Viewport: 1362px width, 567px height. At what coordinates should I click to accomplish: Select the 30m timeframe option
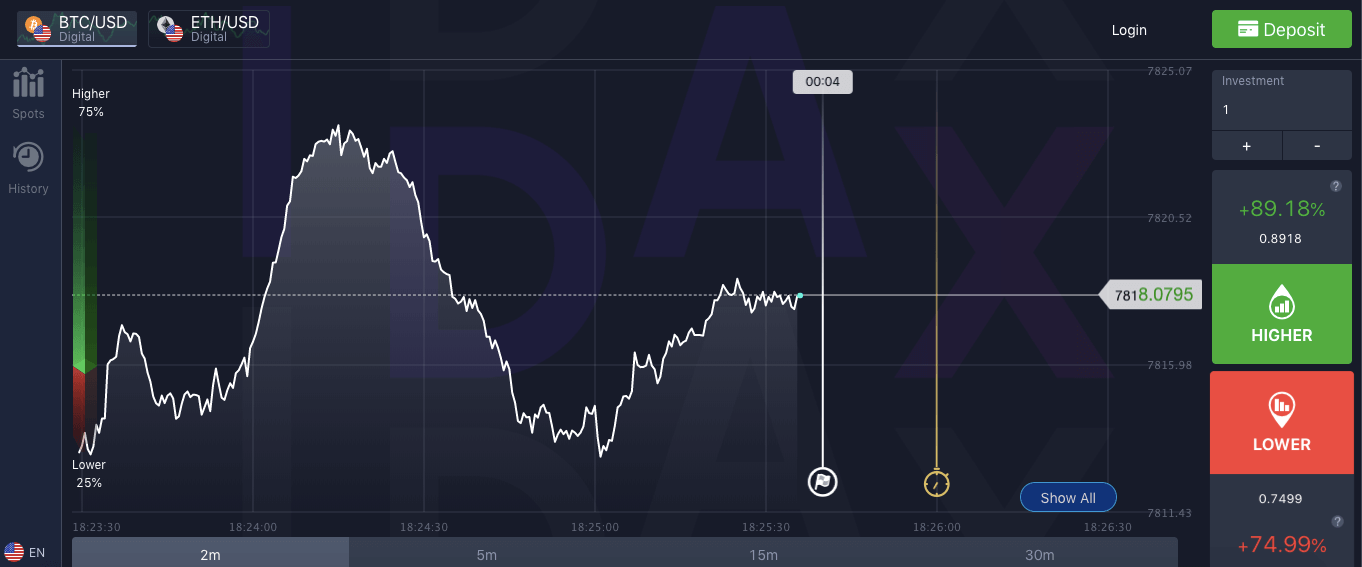[x=1040, y=555]
